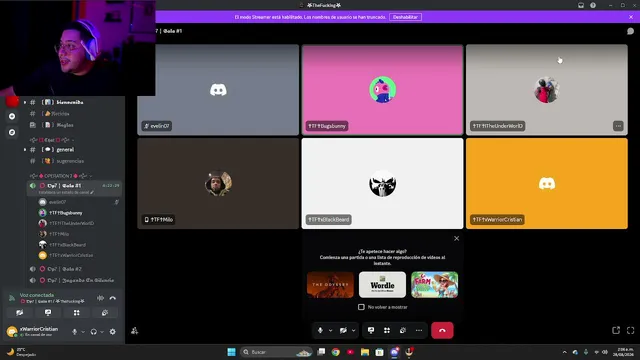Open the Op7 | Sala #1 voice channel

tap(74, 188)
